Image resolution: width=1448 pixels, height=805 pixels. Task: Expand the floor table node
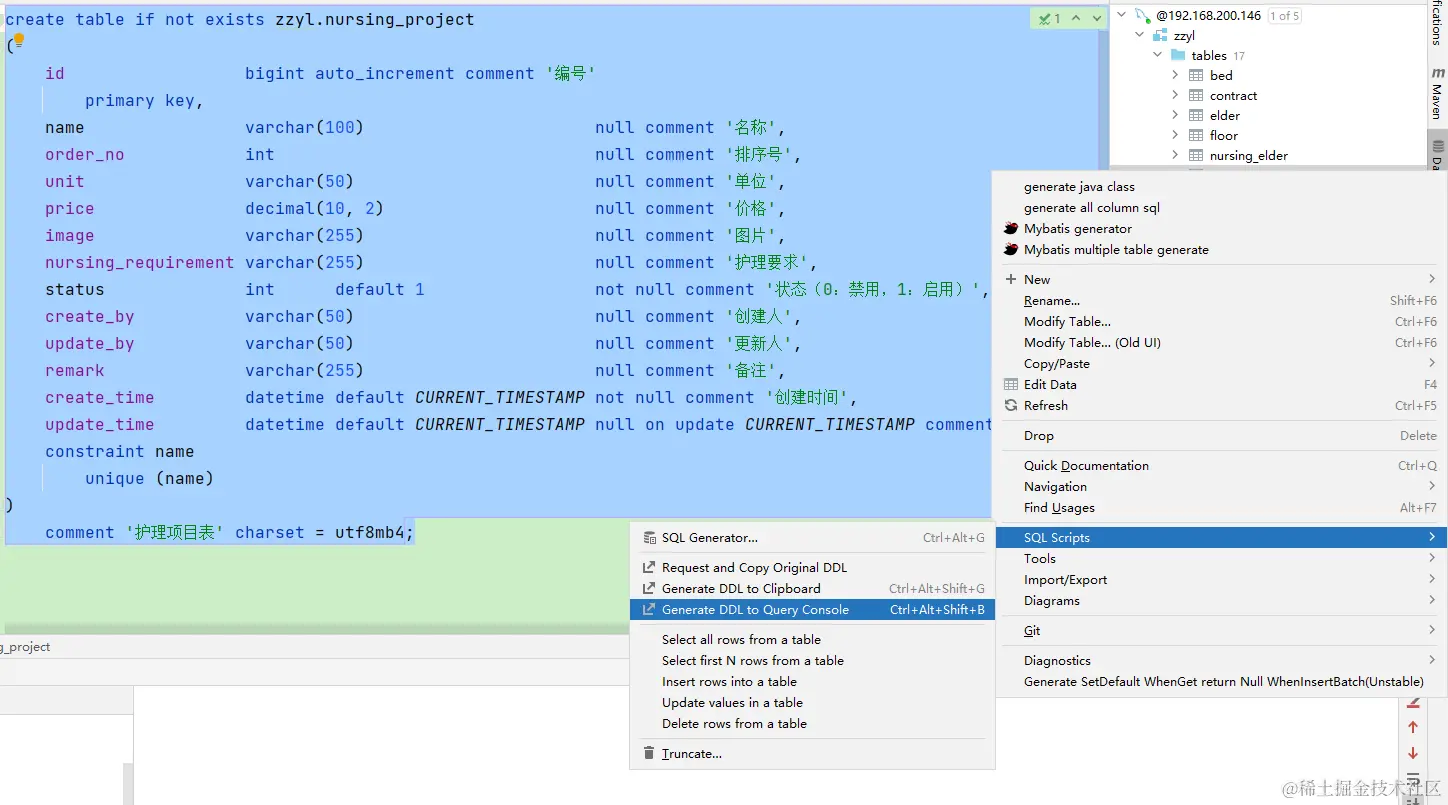click(1175, 136)
